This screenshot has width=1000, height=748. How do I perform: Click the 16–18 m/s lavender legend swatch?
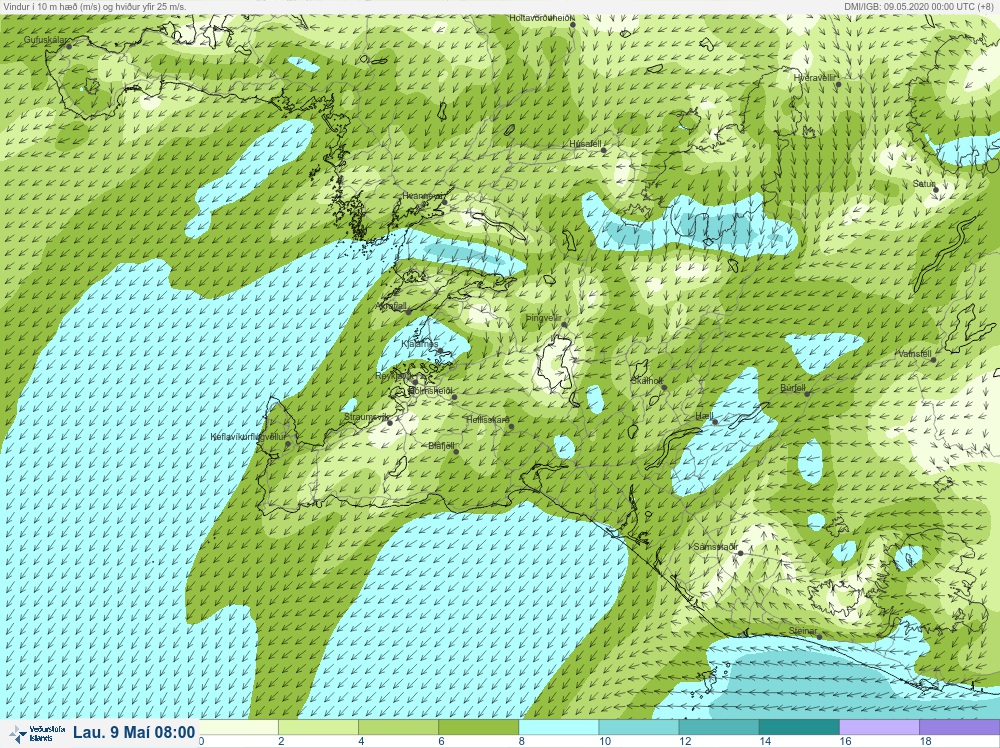tap(879, 728)
